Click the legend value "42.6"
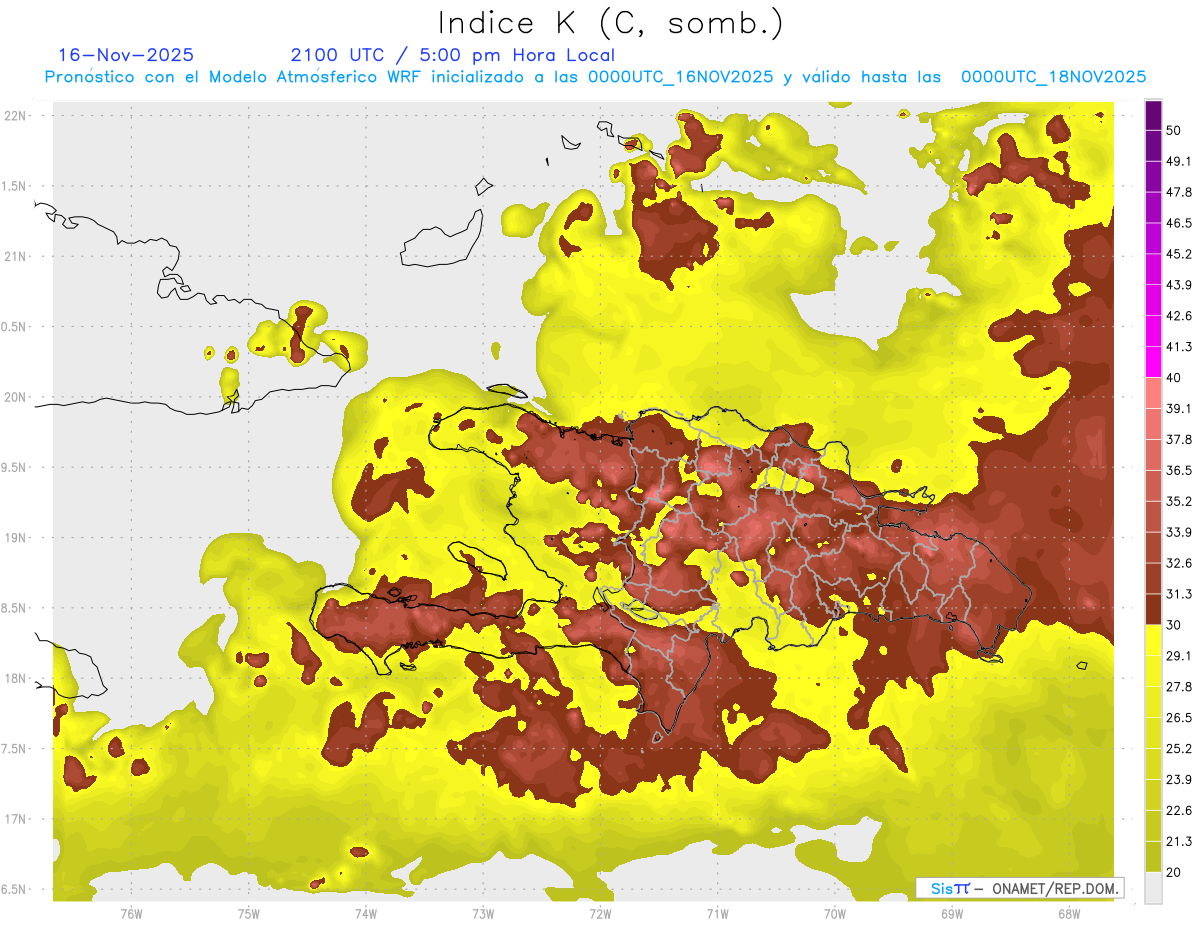 (1179, 316)
